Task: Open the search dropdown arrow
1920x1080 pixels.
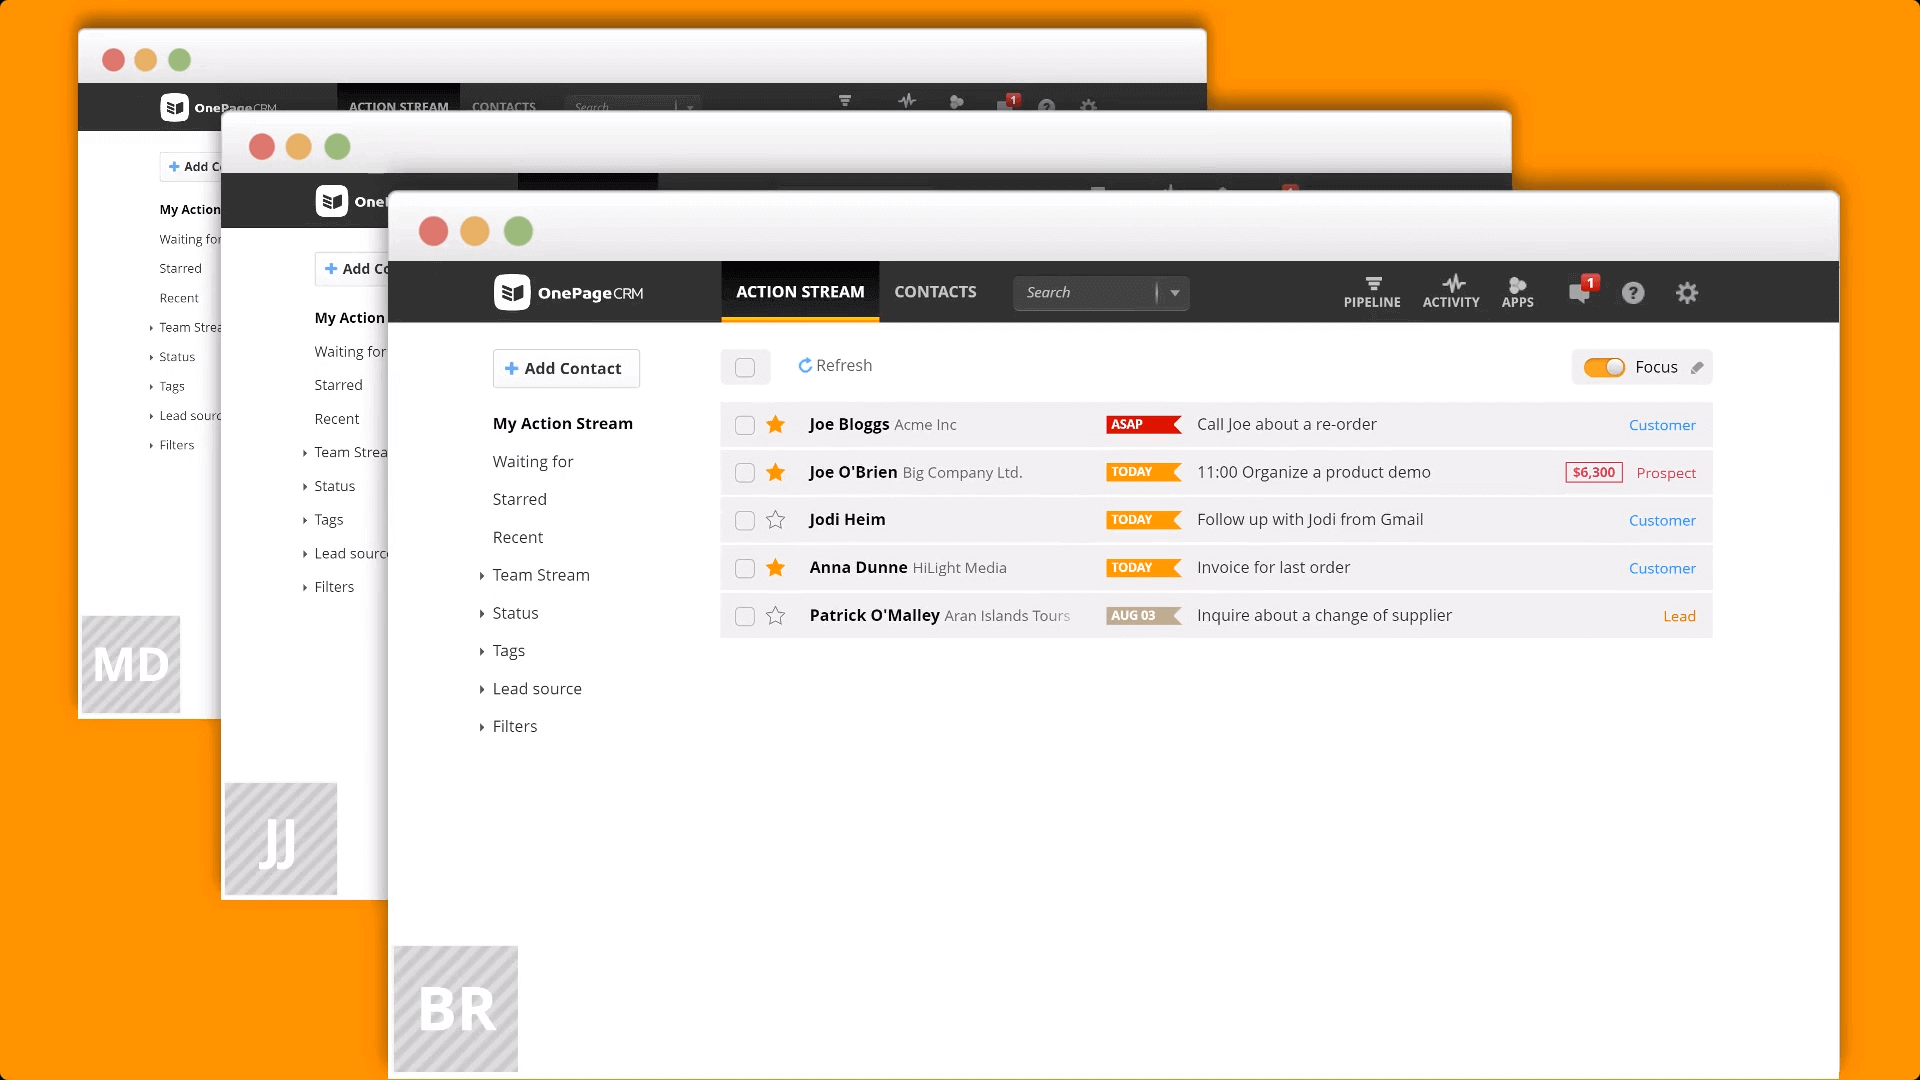Action: pos(1175,293)
